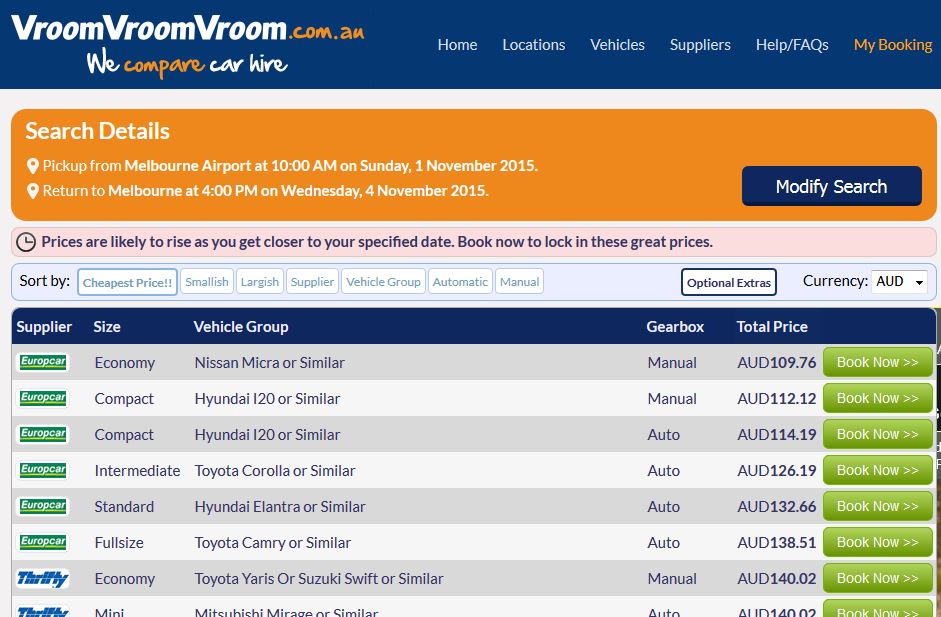Go to Locations in the top navigation
This screenshot has width=941, height=617.
pyautogui.click(x=534, y=45)
